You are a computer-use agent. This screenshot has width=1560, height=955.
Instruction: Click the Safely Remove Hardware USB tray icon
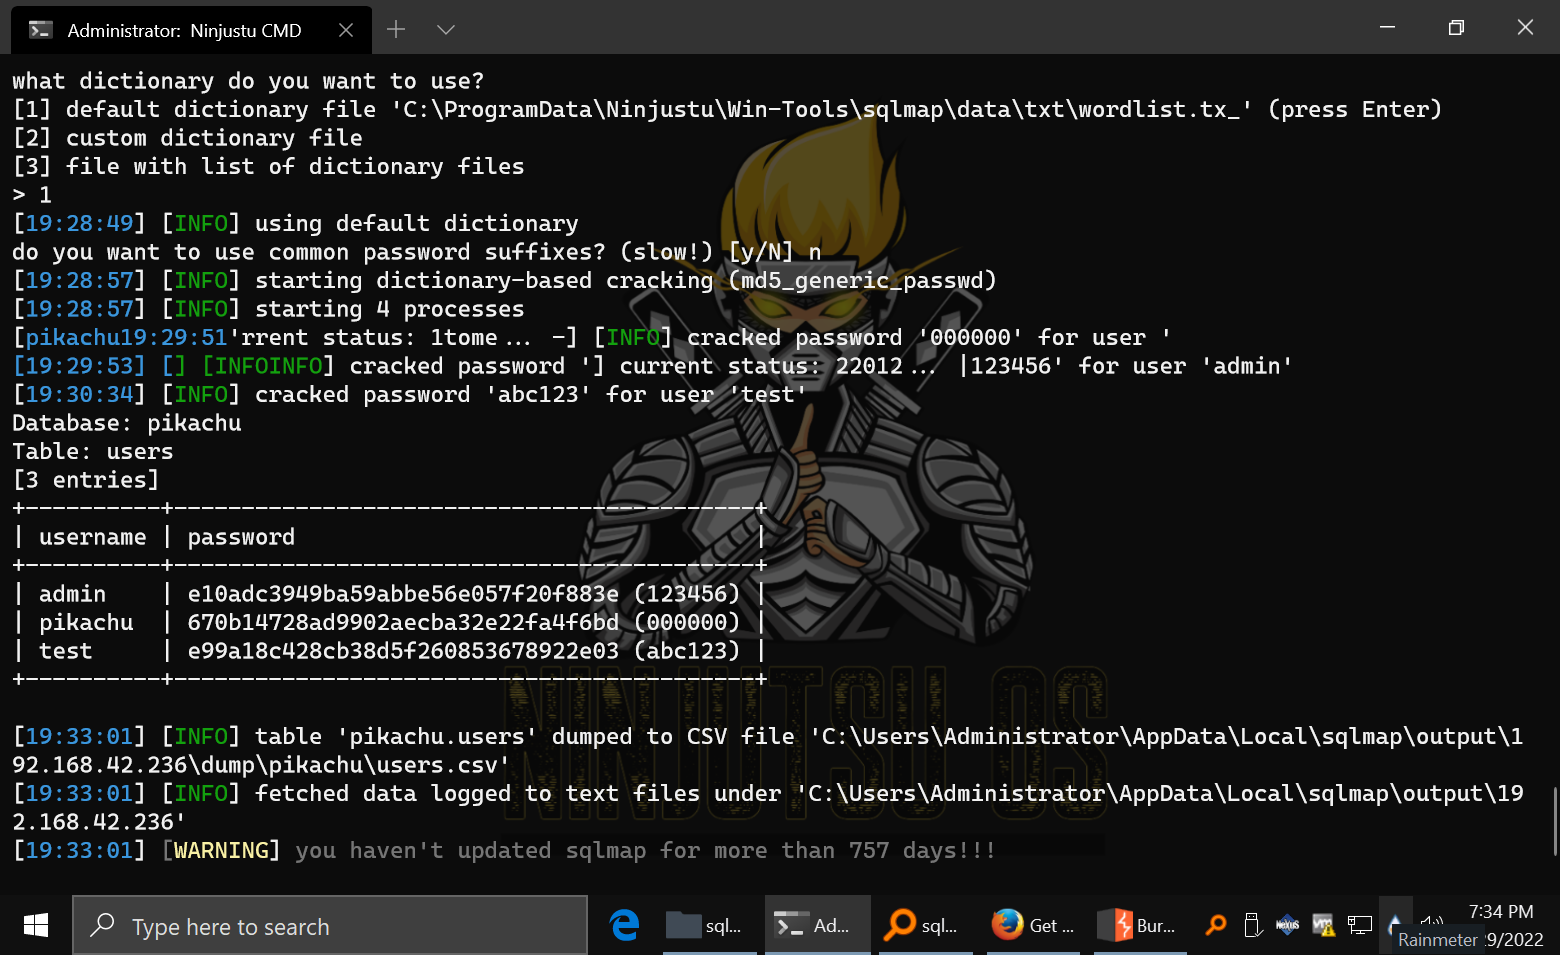coord(1252,925)
